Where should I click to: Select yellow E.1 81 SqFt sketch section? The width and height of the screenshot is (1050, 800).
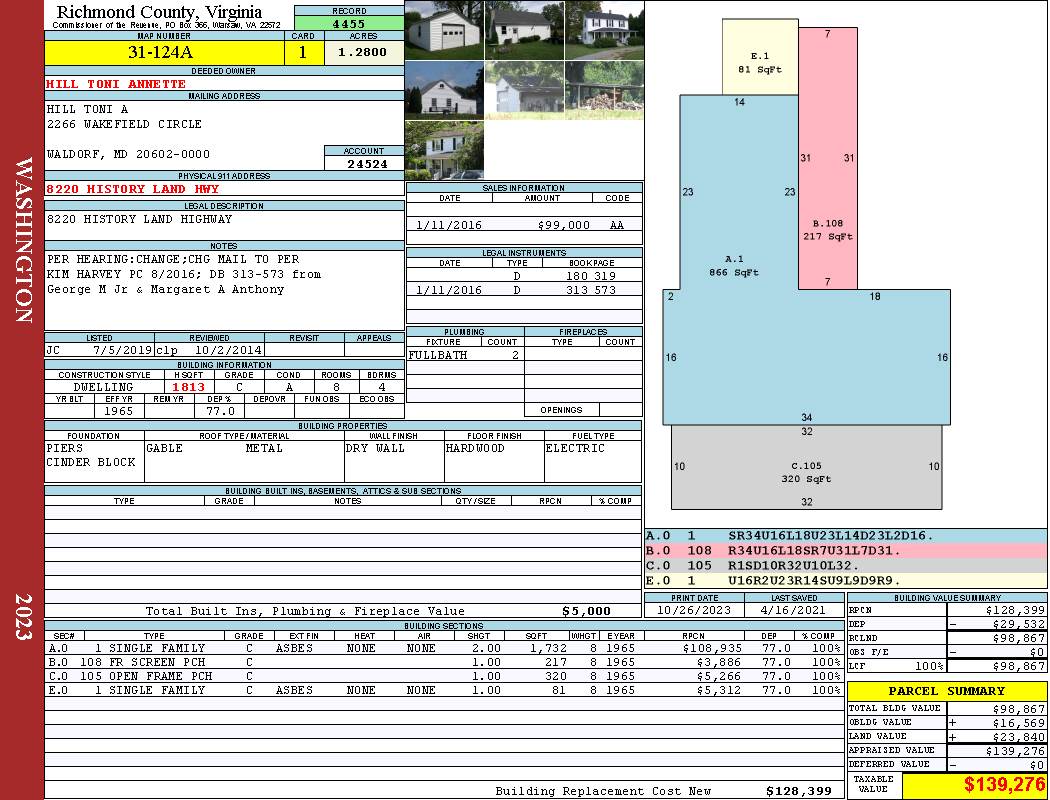pyautogui.click(x=760, y=57)
